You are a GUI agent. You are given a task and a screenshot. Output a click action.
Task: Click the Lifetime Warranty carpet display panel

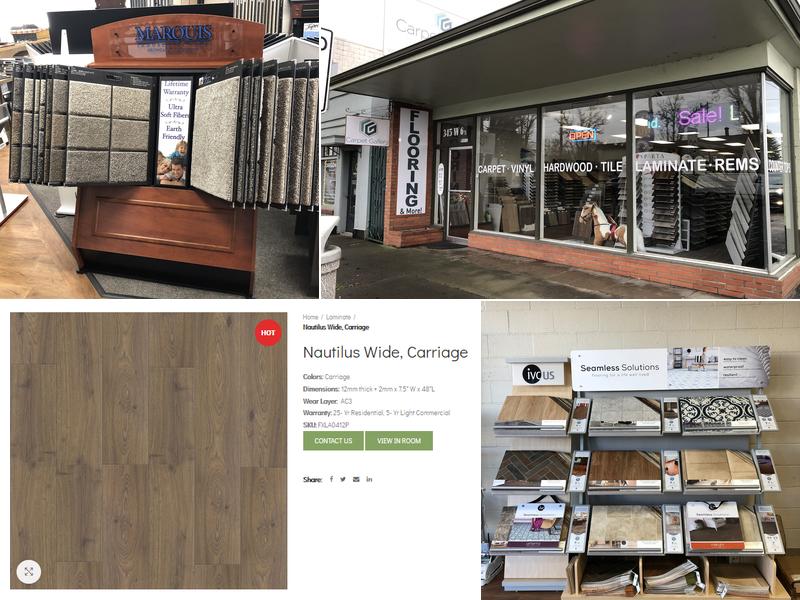175,131
